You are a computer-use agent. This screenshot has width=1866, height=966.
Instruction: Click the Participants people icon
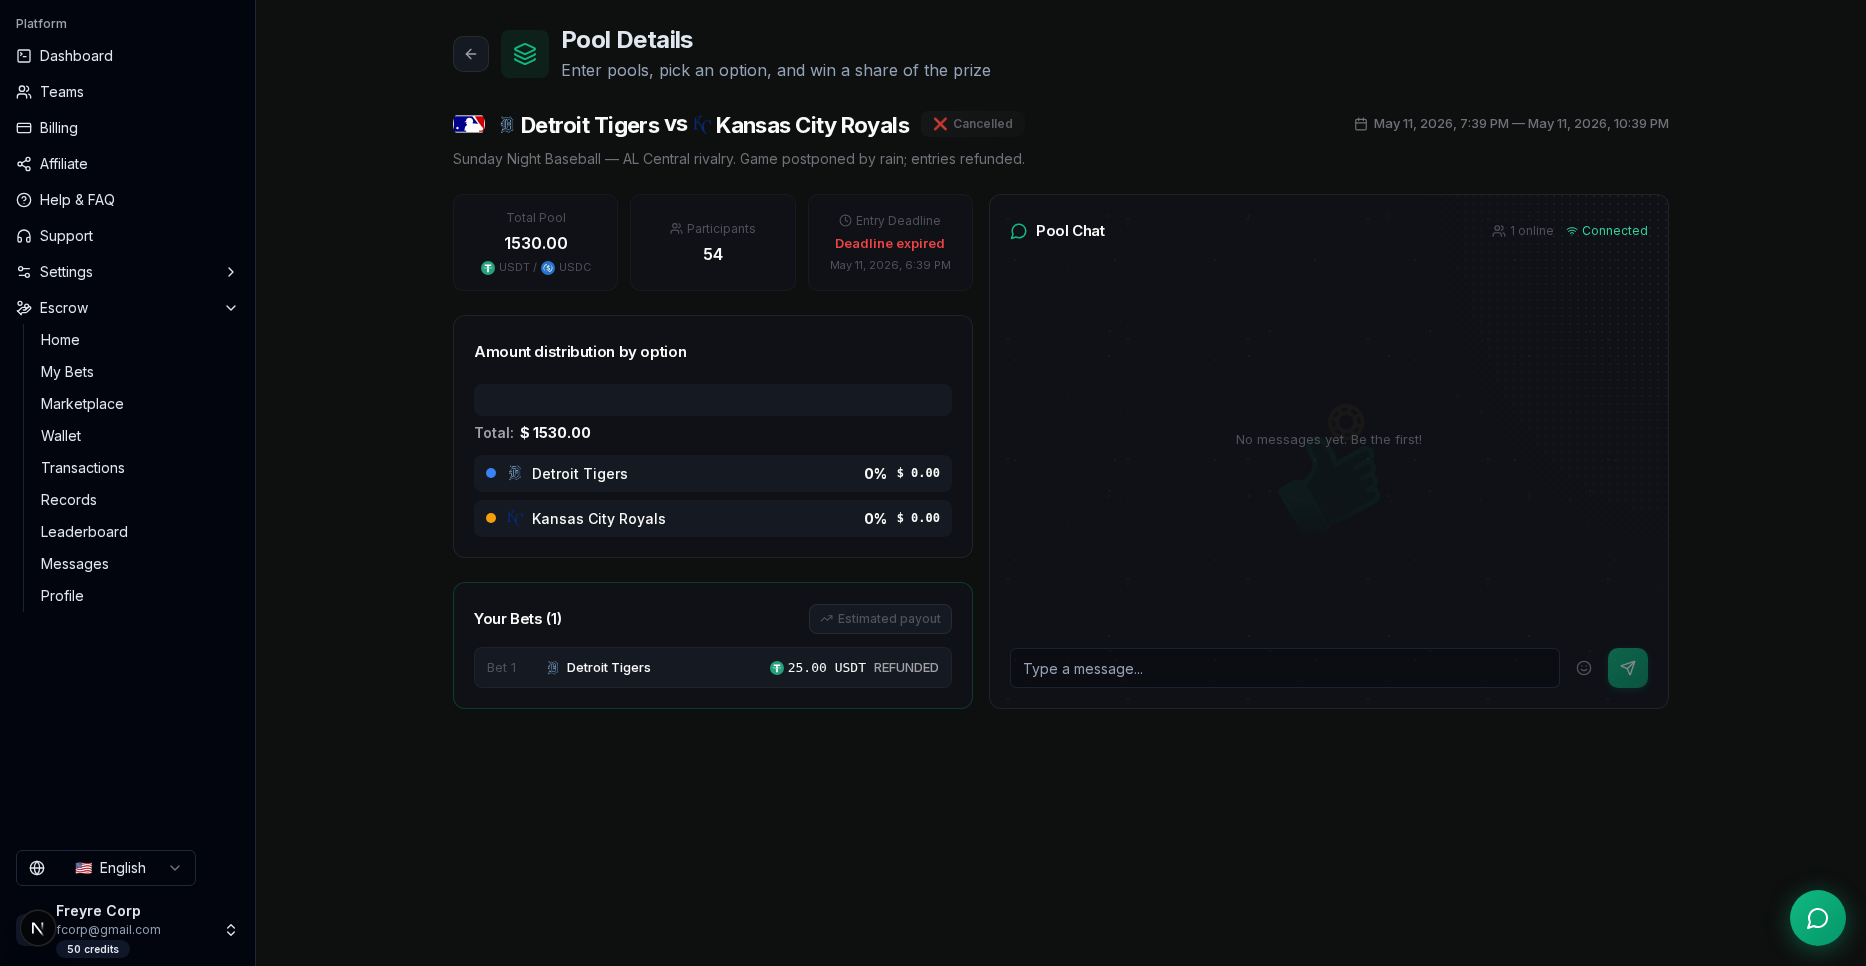(x=676, y=229)
